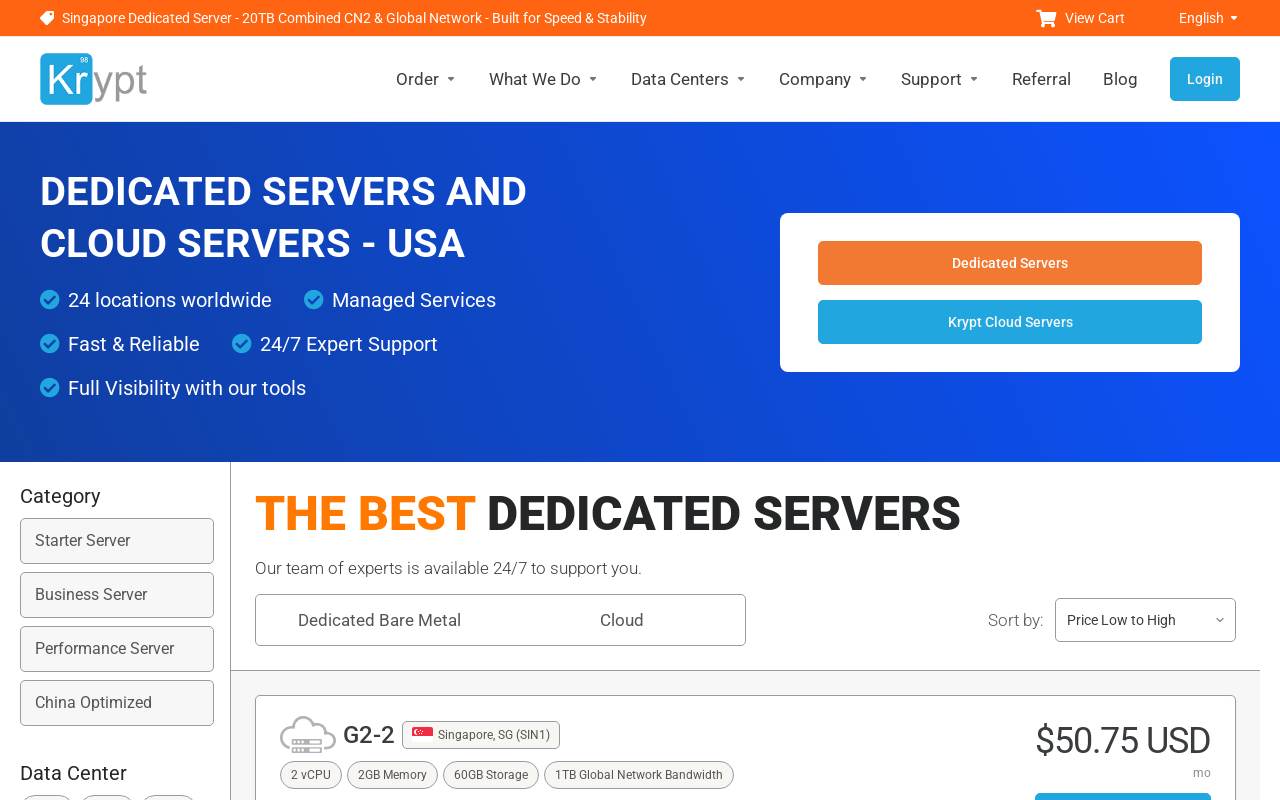Toggle the Starter Server category filter
Viewport: 1280px width, 800px height.
[x=117, y=541]
